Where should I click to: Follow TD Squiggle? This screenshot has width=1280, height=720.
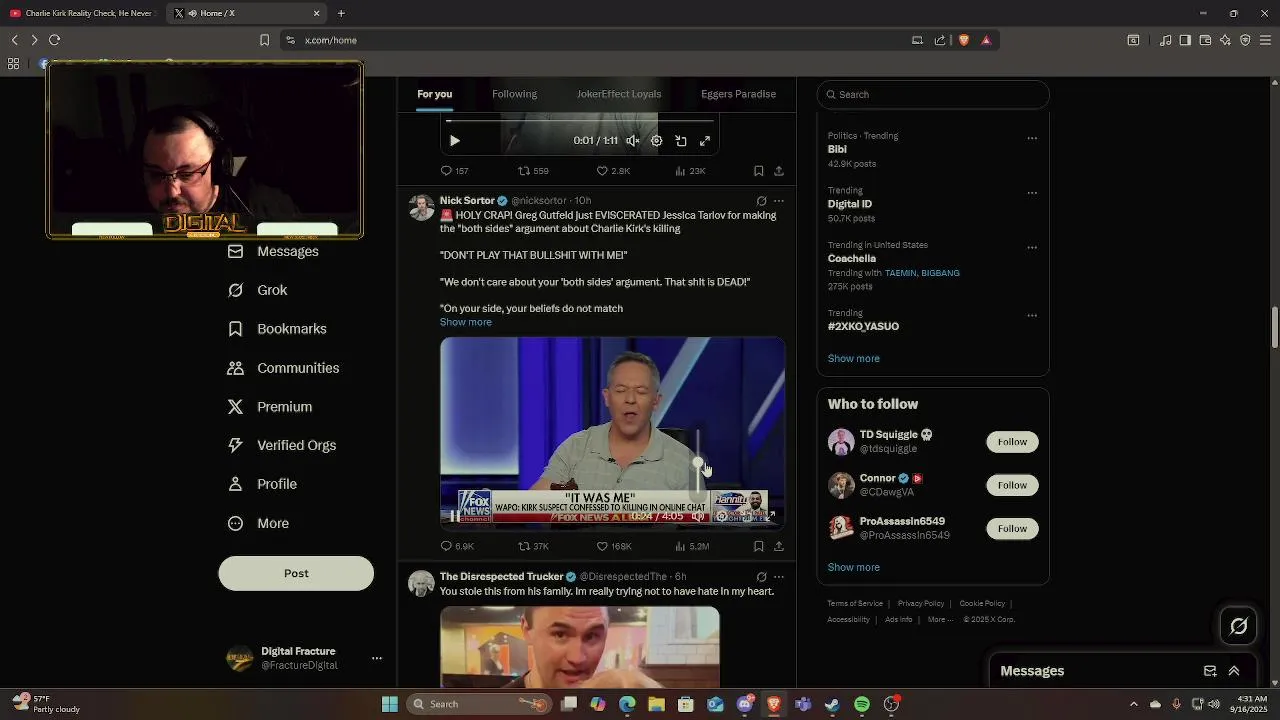click(1012, 442)
